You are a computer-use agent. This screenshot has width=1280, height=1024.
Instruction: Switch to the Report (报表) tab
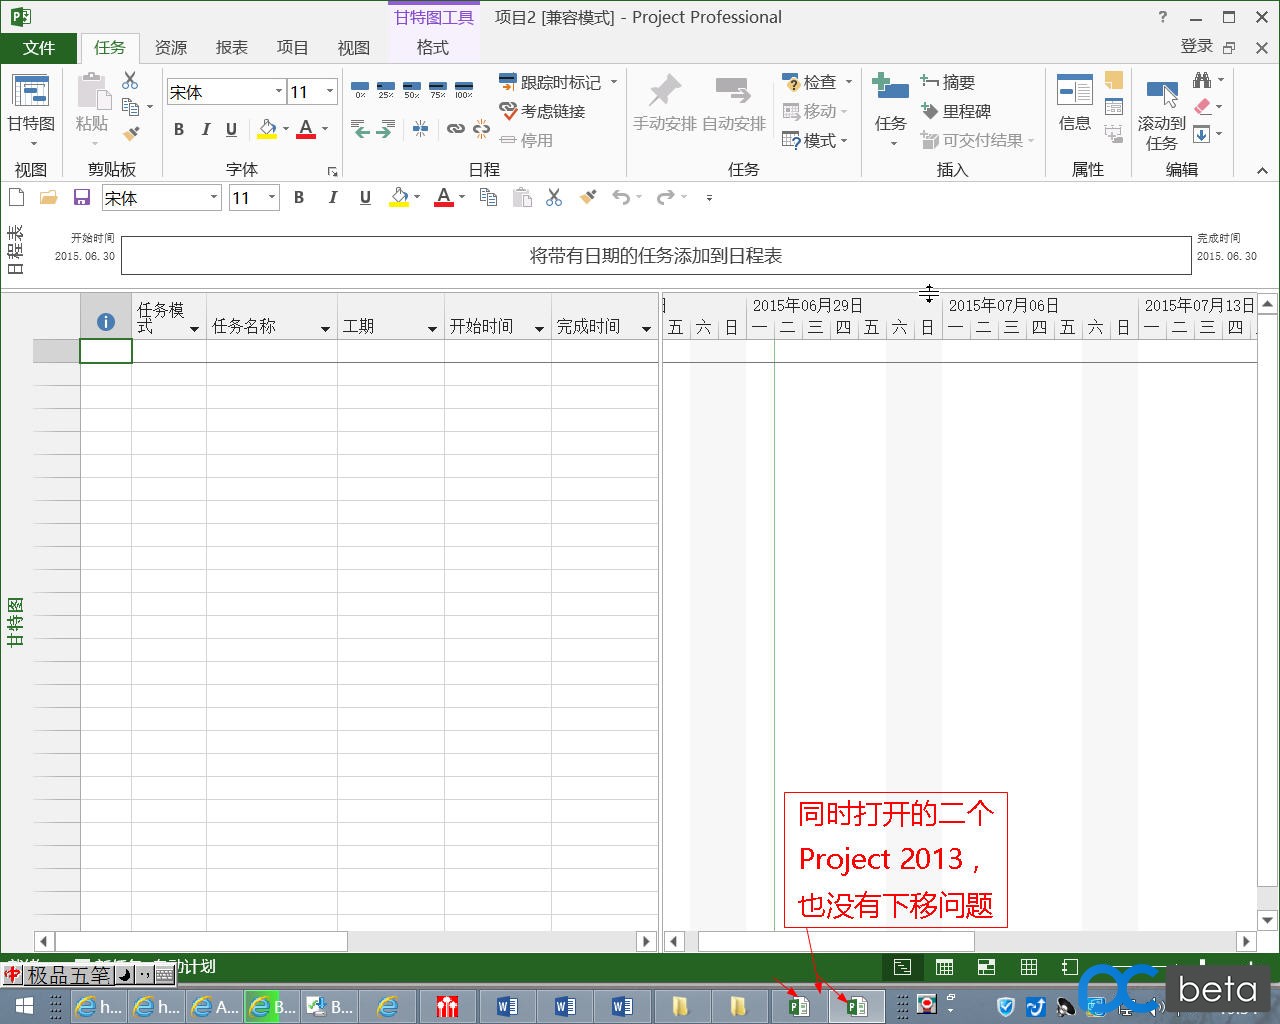[x=232, y=47]
